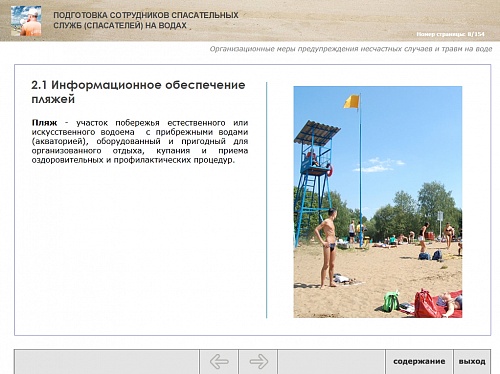
Task: Click the heading 2.1 Информационное обеспечение пляжей
Action: 138,92
